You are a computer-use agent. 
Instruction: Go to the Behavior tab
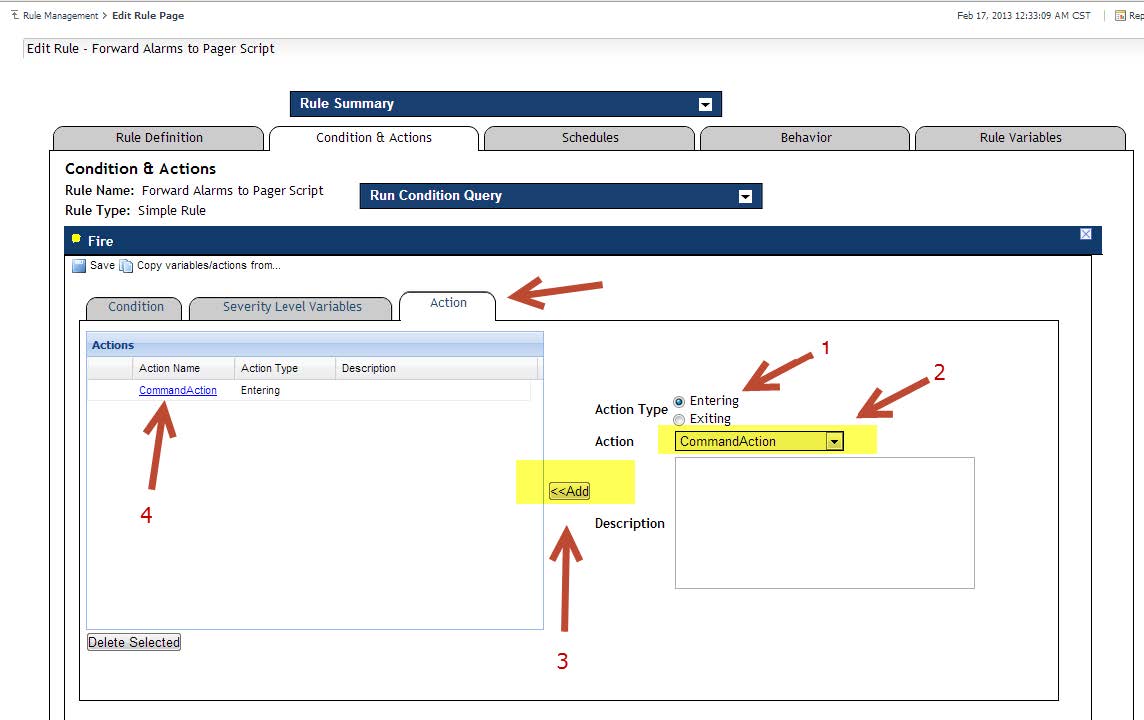(x=806, y=138)
